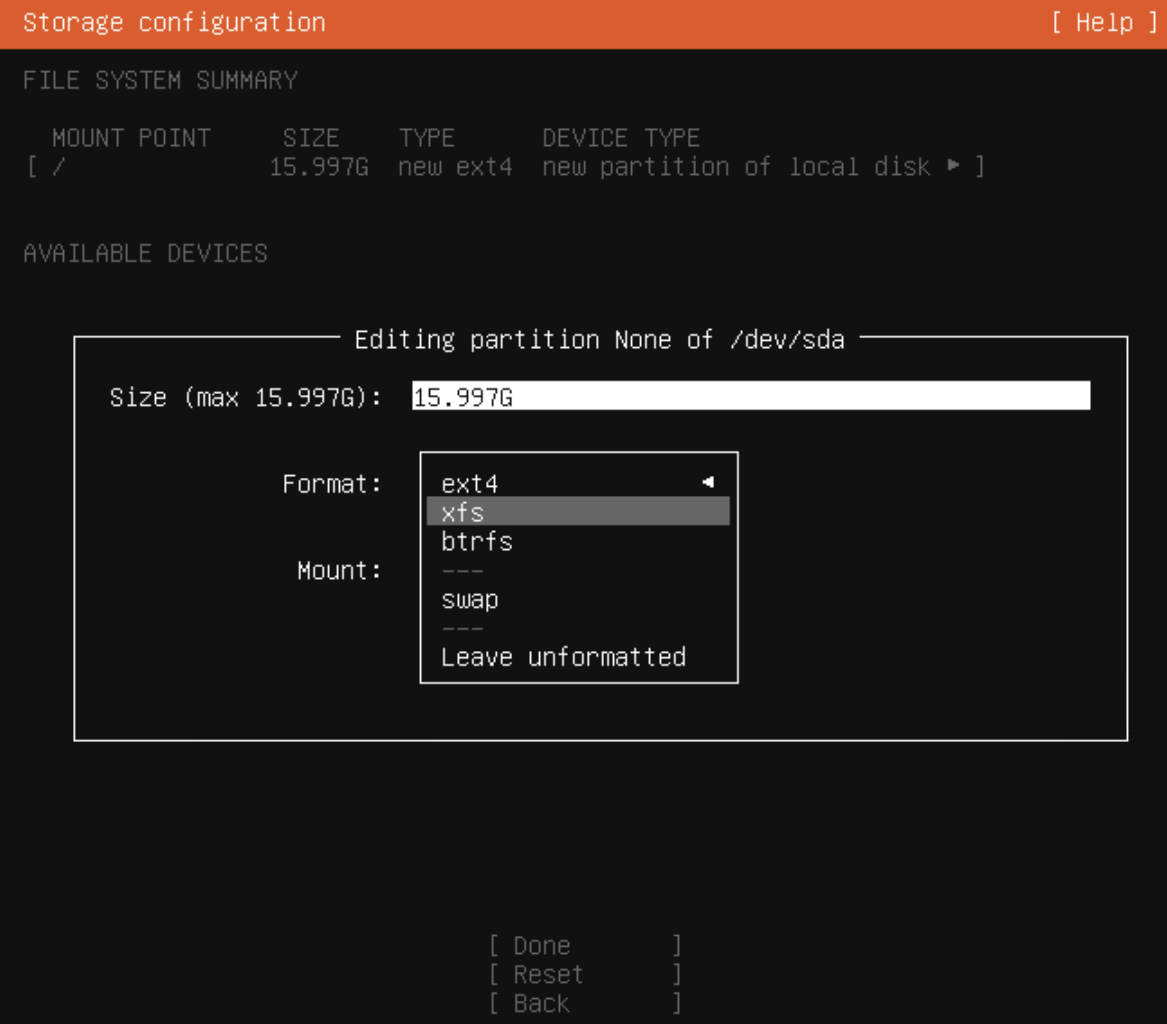Image resolution: width=1167 pixels, height=1024 pixels.
Task: Choose Leave unformatted option
Action: pyautogui.click(x=578, y=657)
